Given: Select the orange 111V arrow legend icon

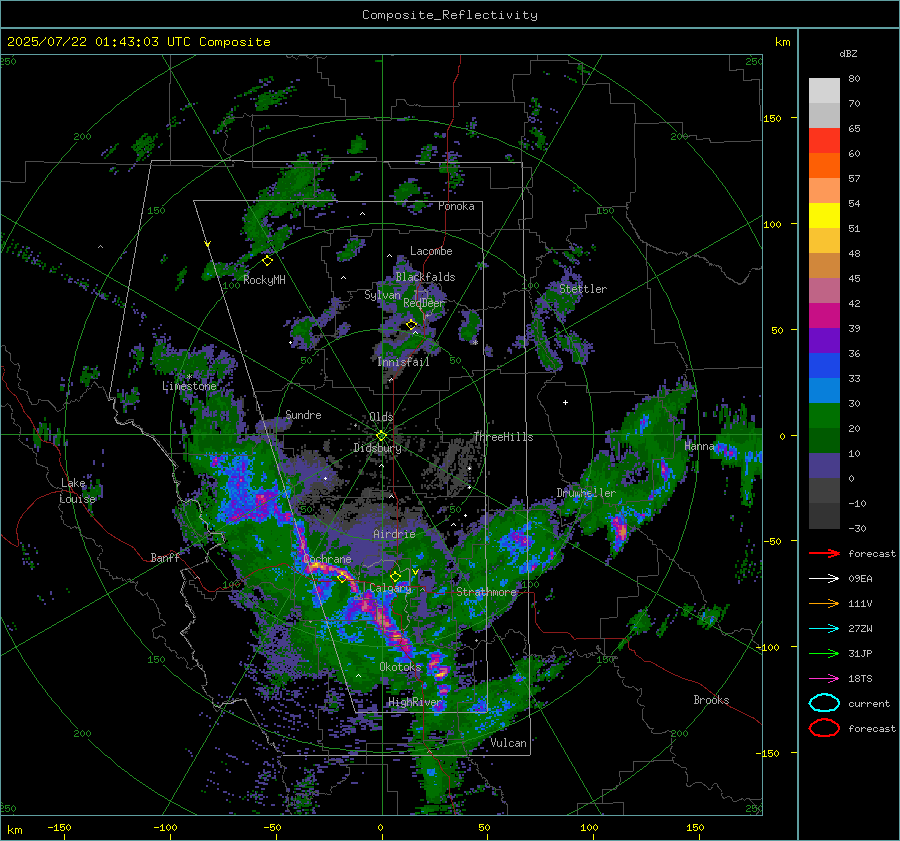Looking at the screenshot, I should (824, 603).
